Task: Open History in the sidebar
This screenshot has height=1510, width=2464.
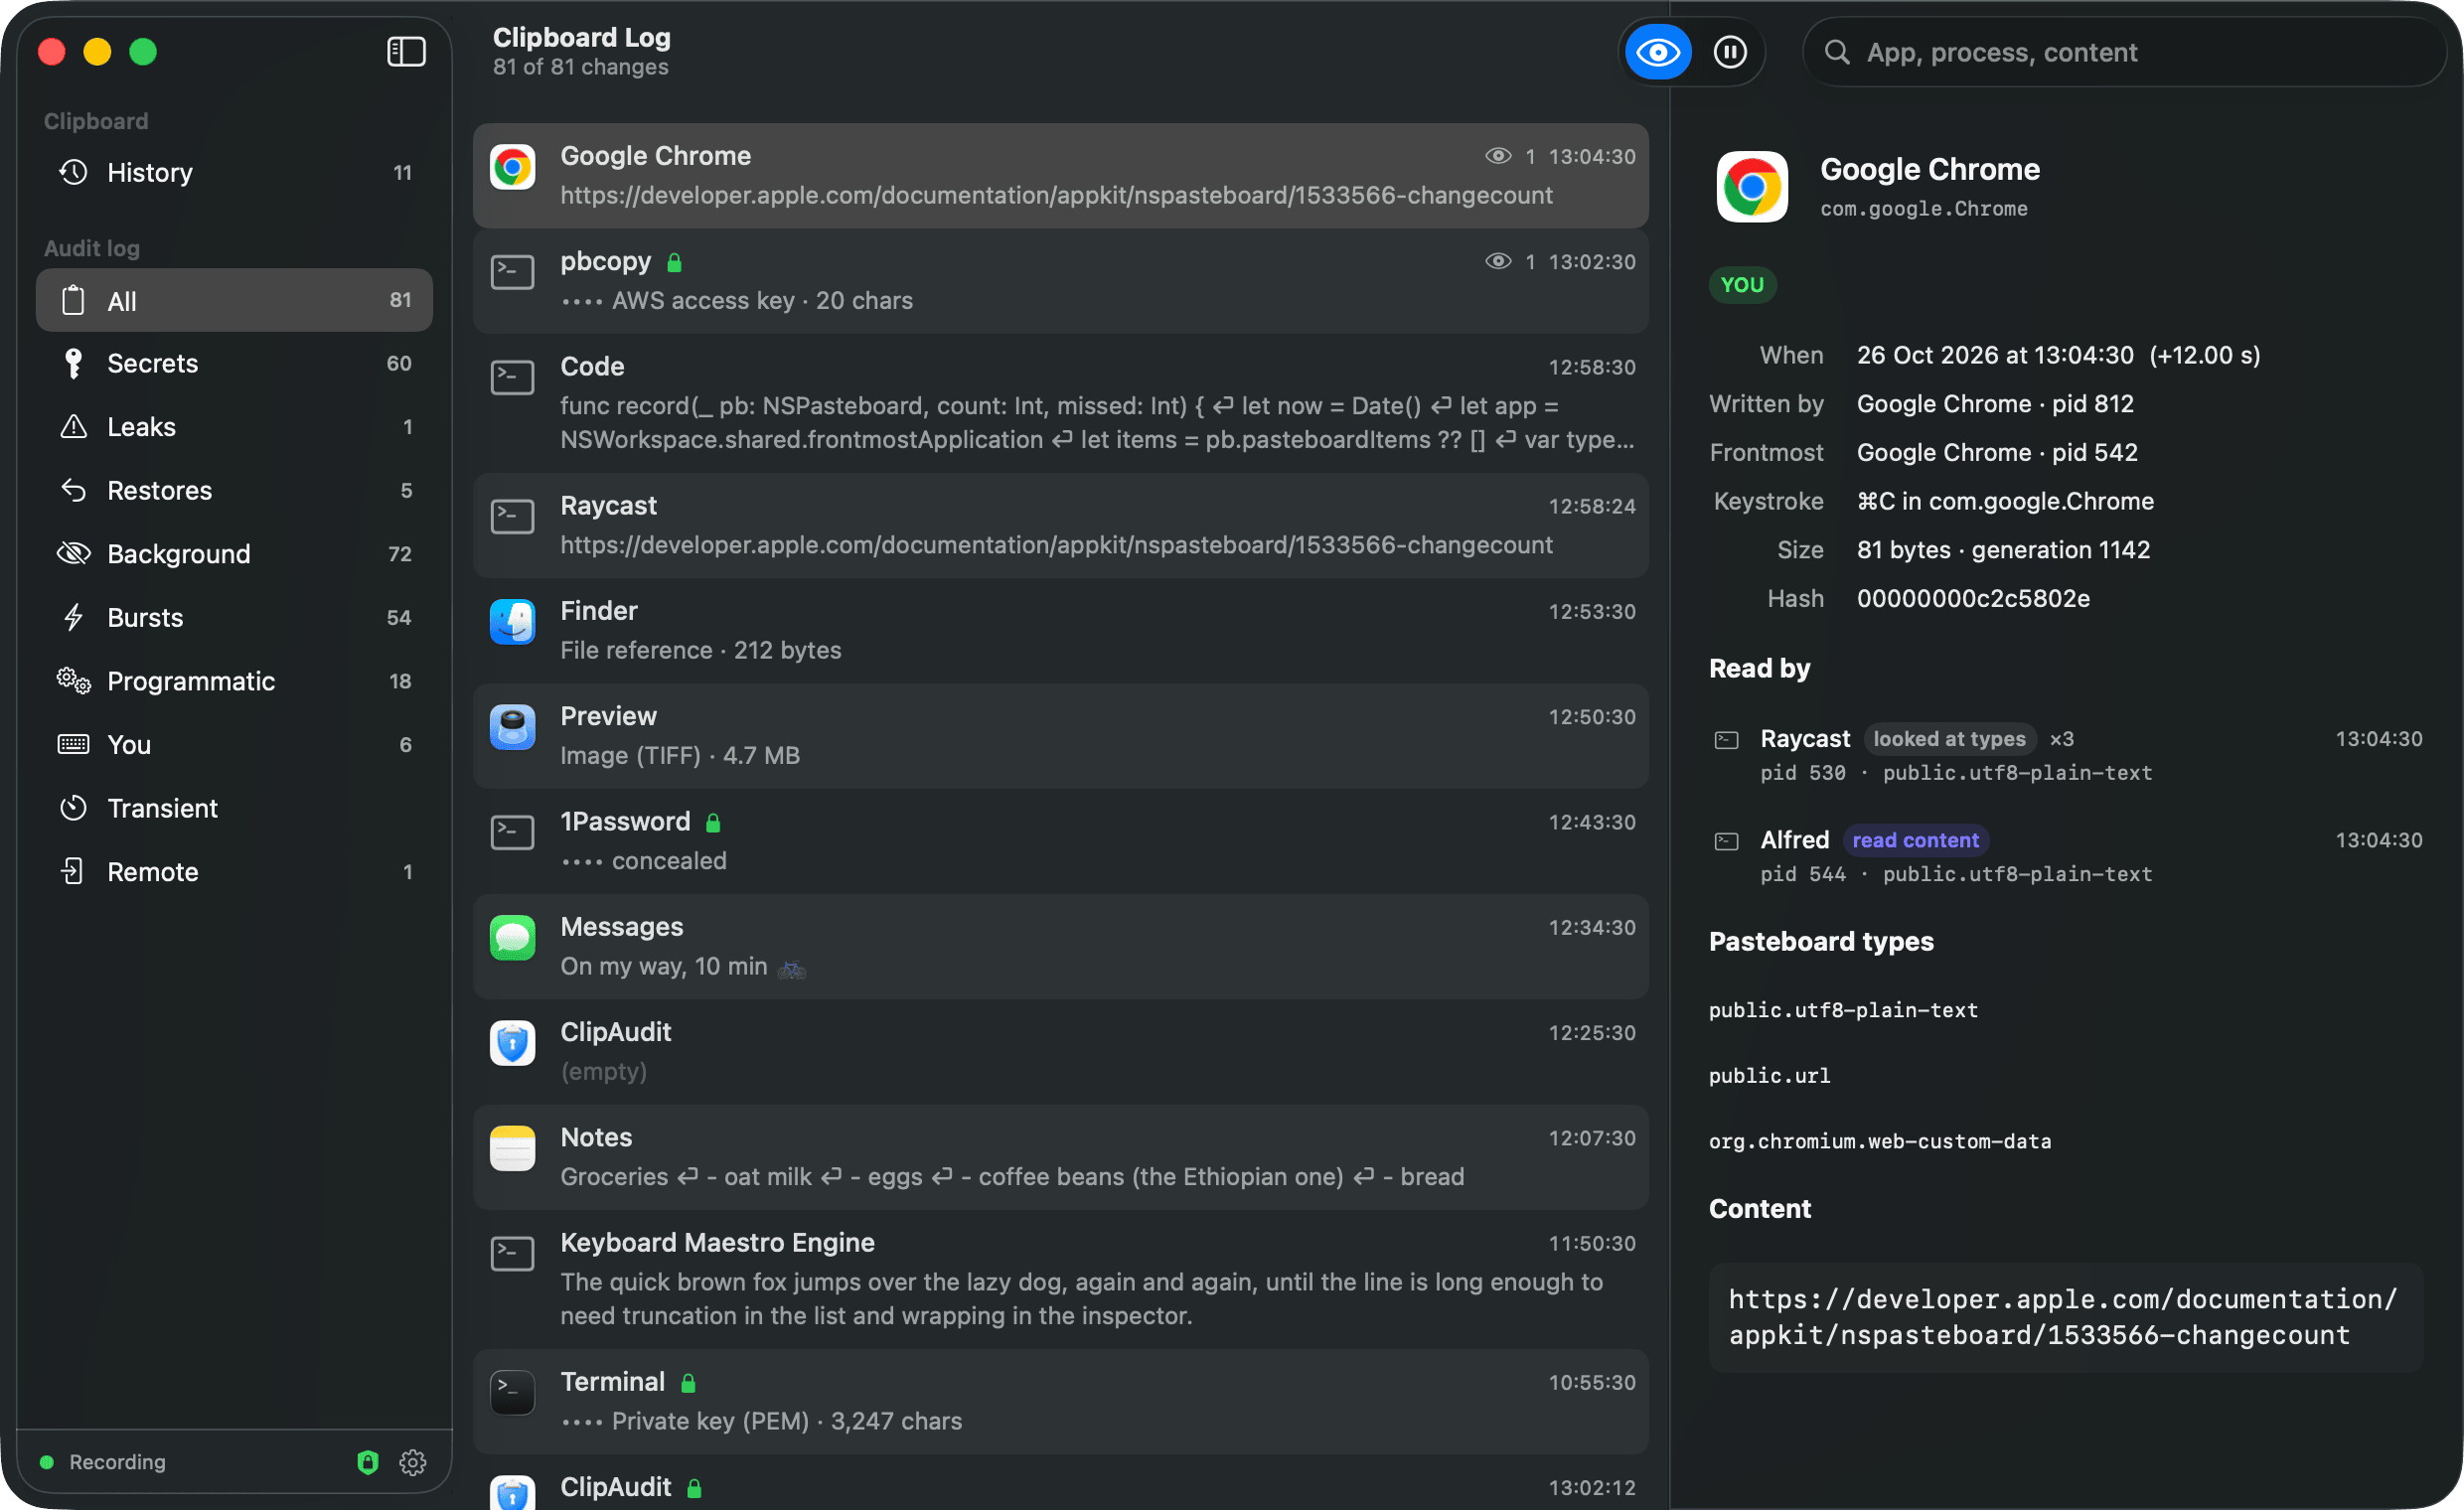Action: point(234,172)
